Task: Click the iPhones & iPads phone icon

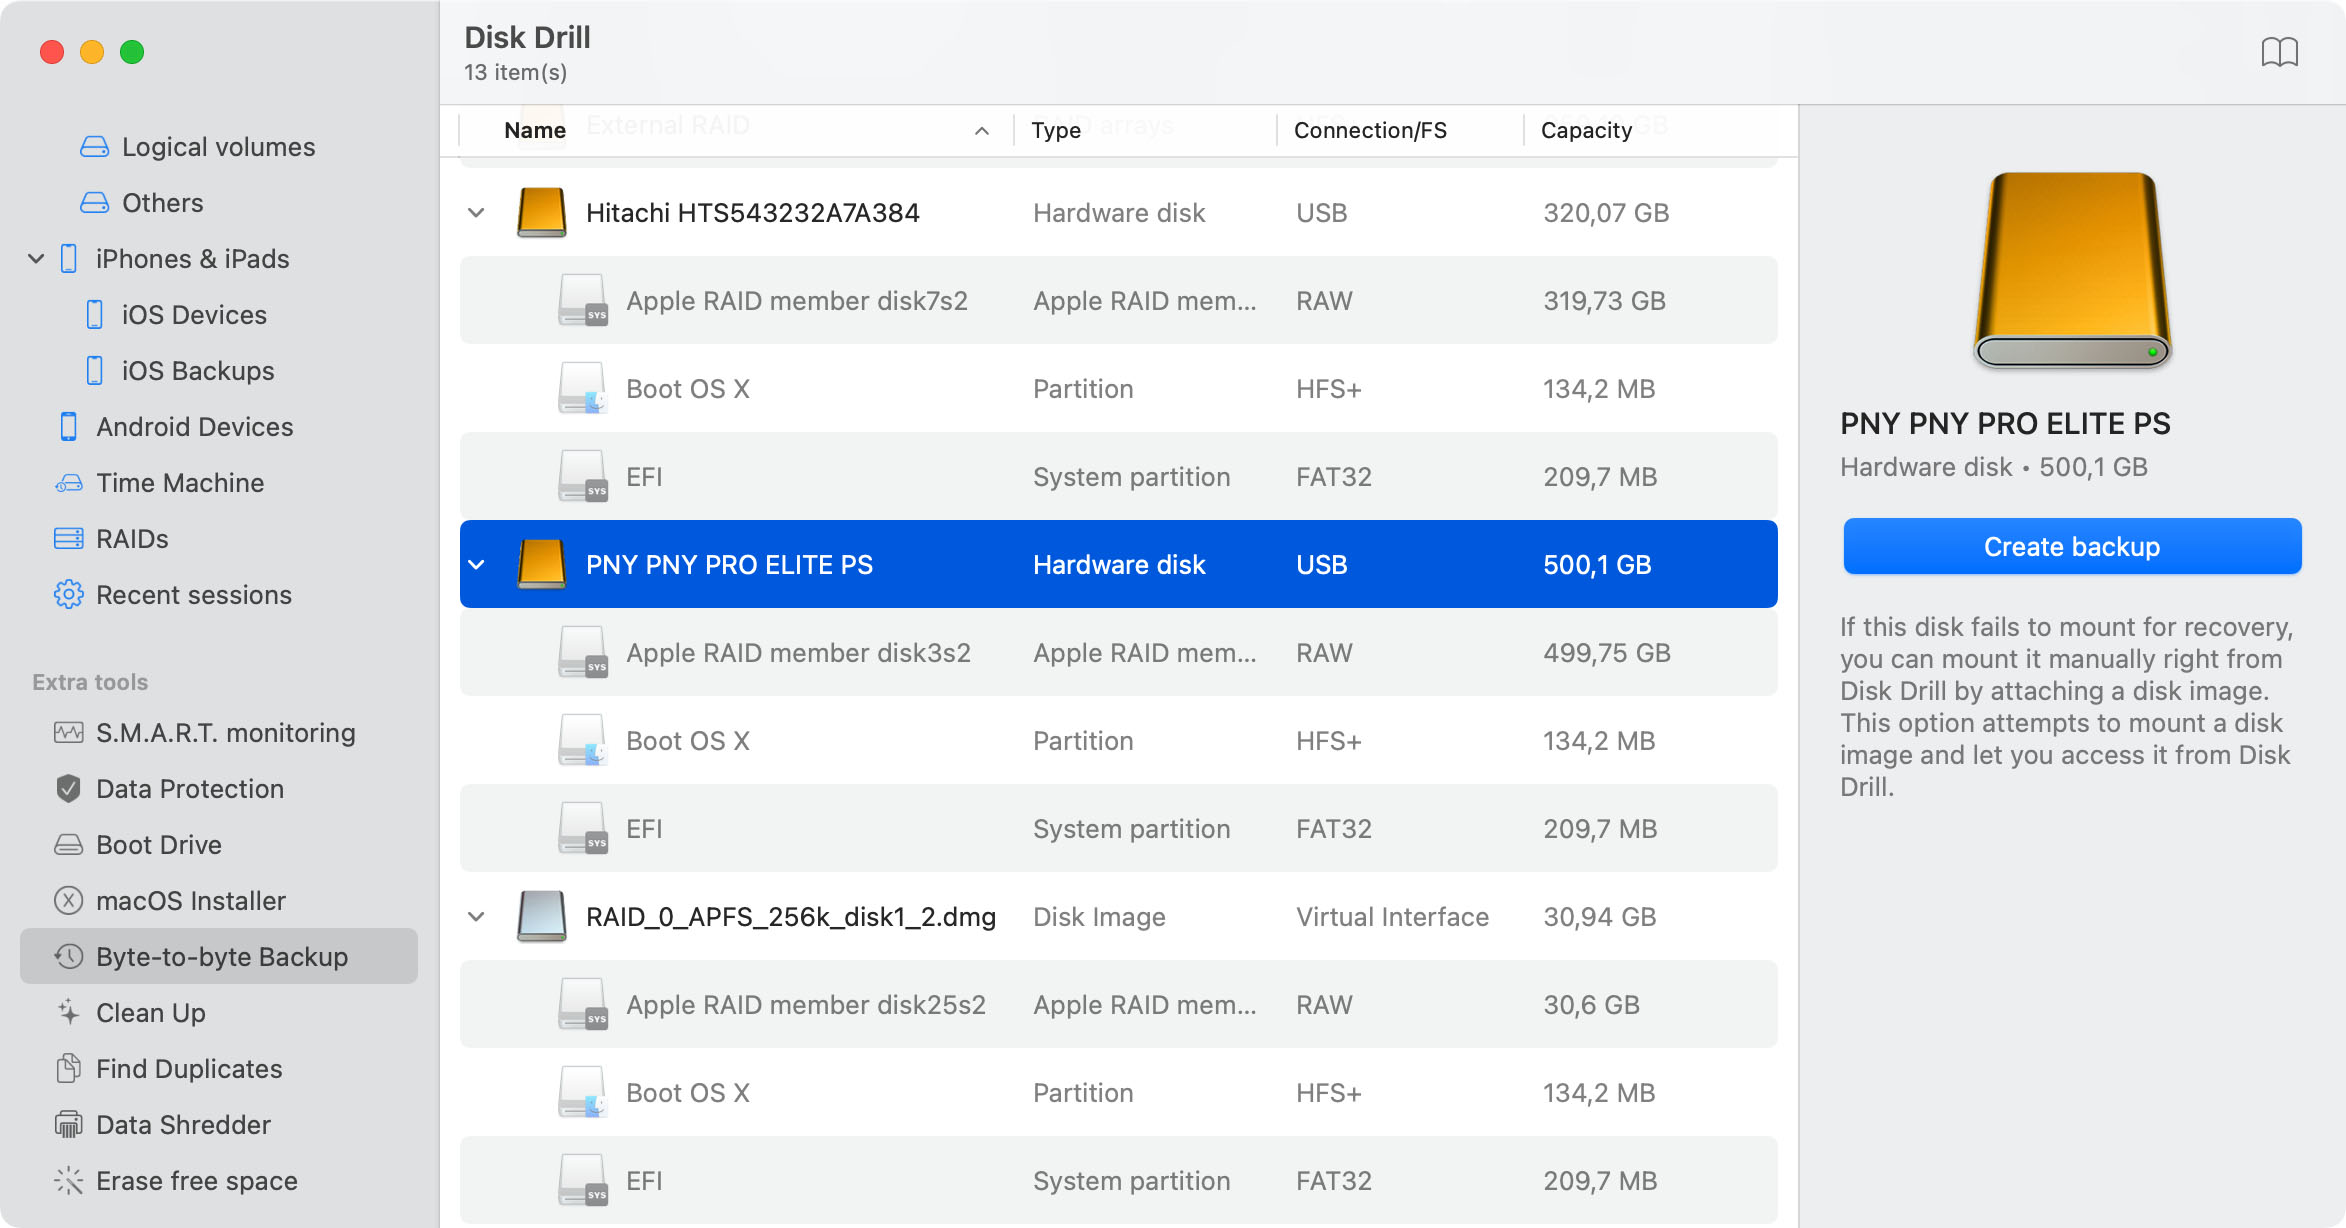Action: (68, 259)
